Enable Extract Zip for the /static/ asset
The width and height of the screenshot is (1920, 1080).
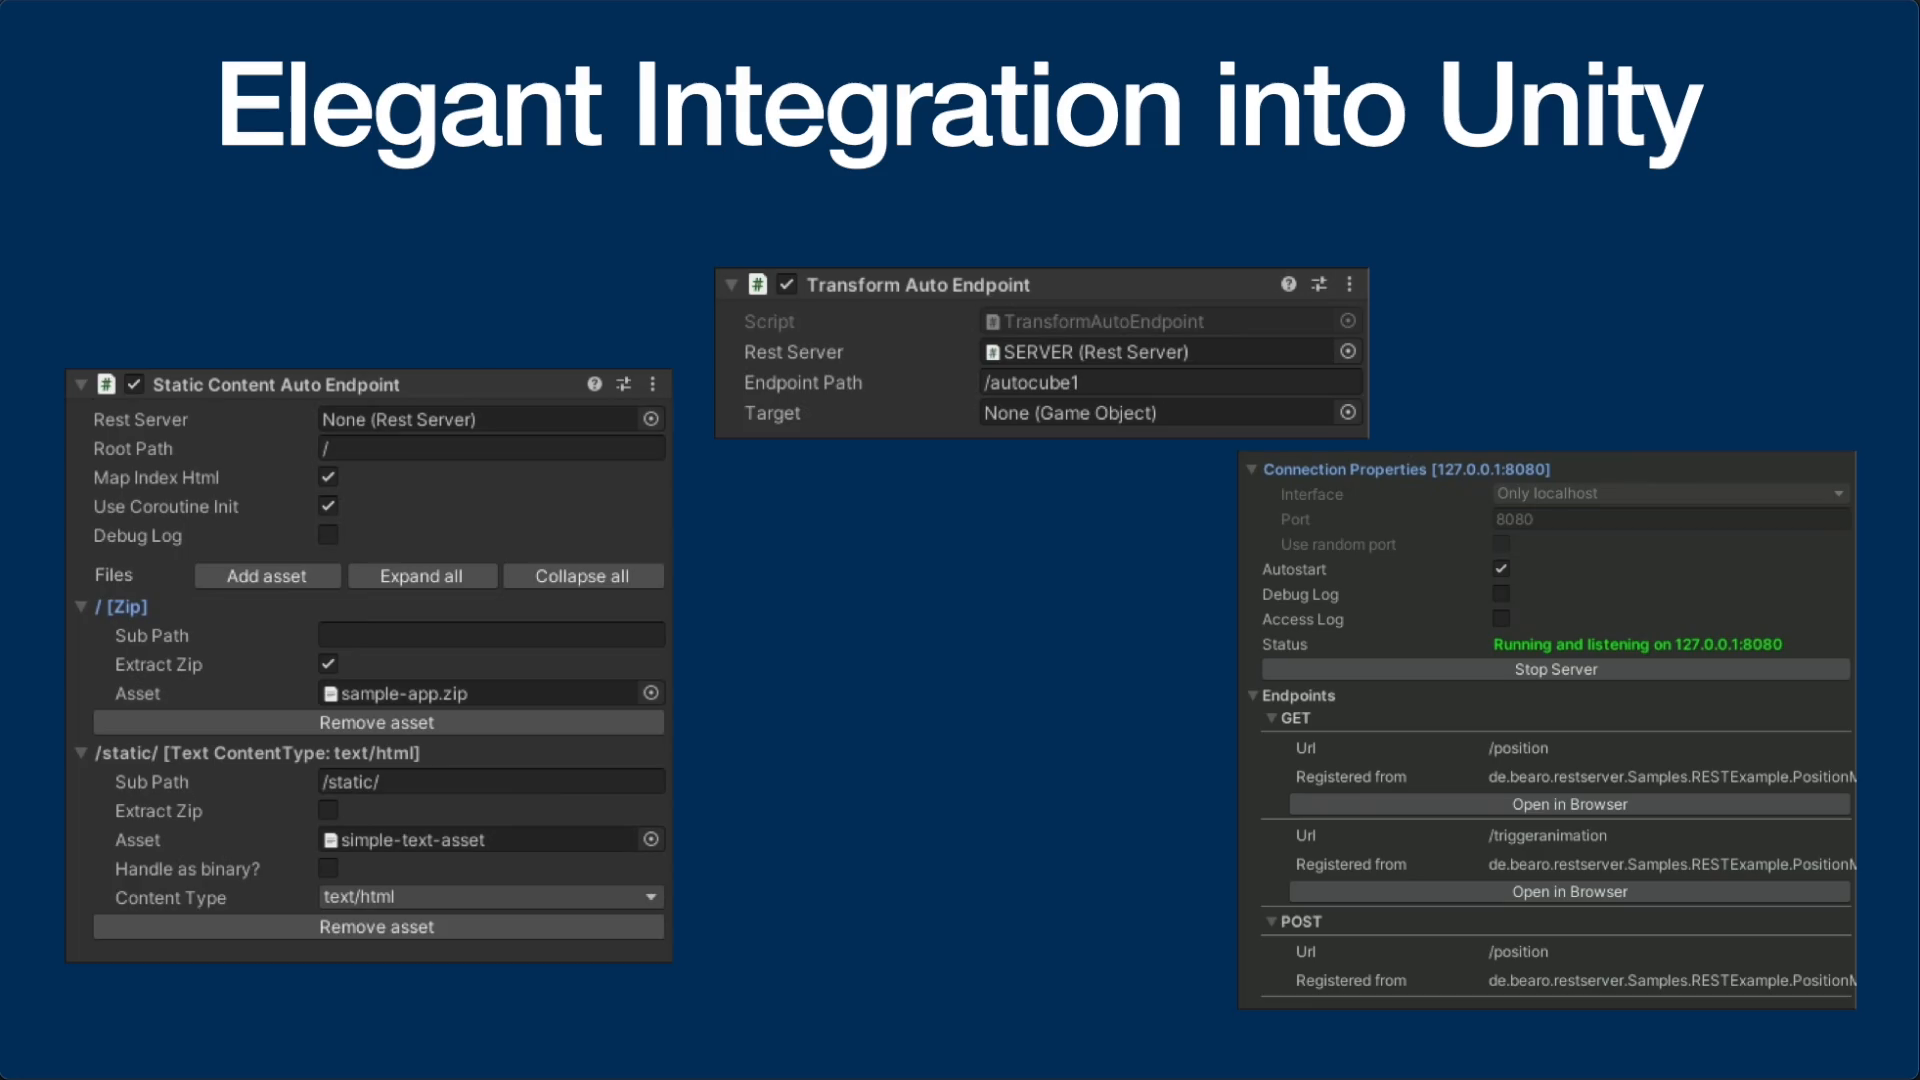click(328, 810)
